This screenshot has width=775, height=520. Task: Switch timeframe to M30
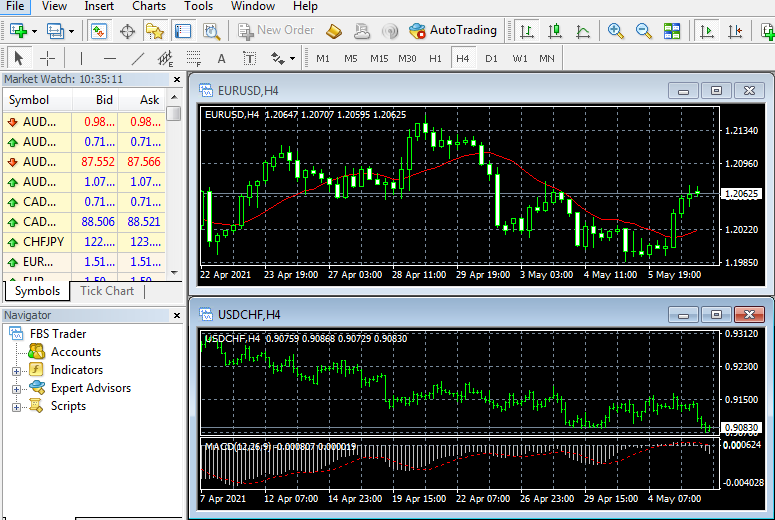click(x=407, y=58)
